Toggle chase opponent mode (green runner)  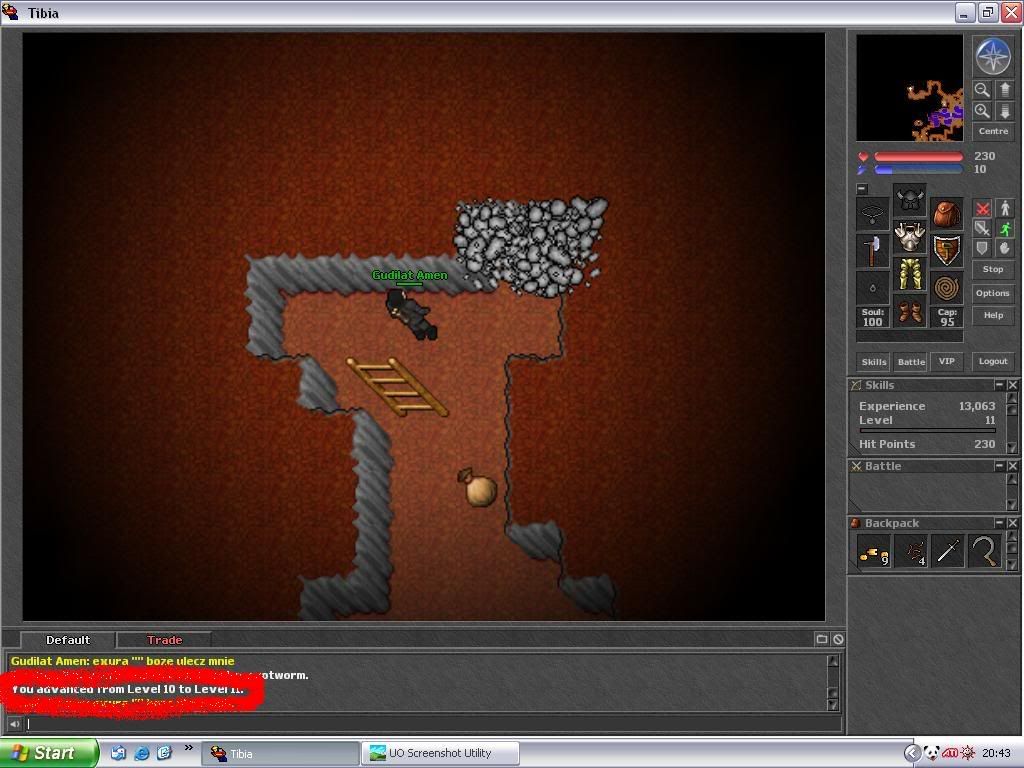click(1004, 229)
